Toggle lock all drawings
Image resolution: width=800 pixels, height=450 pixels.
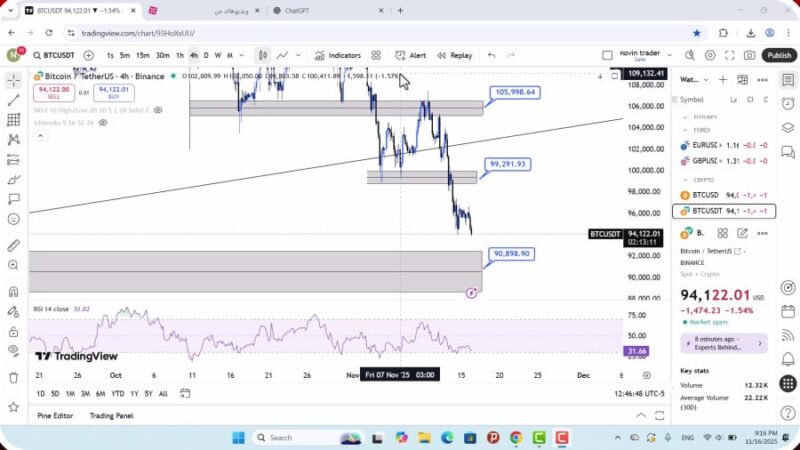[14, 332]
